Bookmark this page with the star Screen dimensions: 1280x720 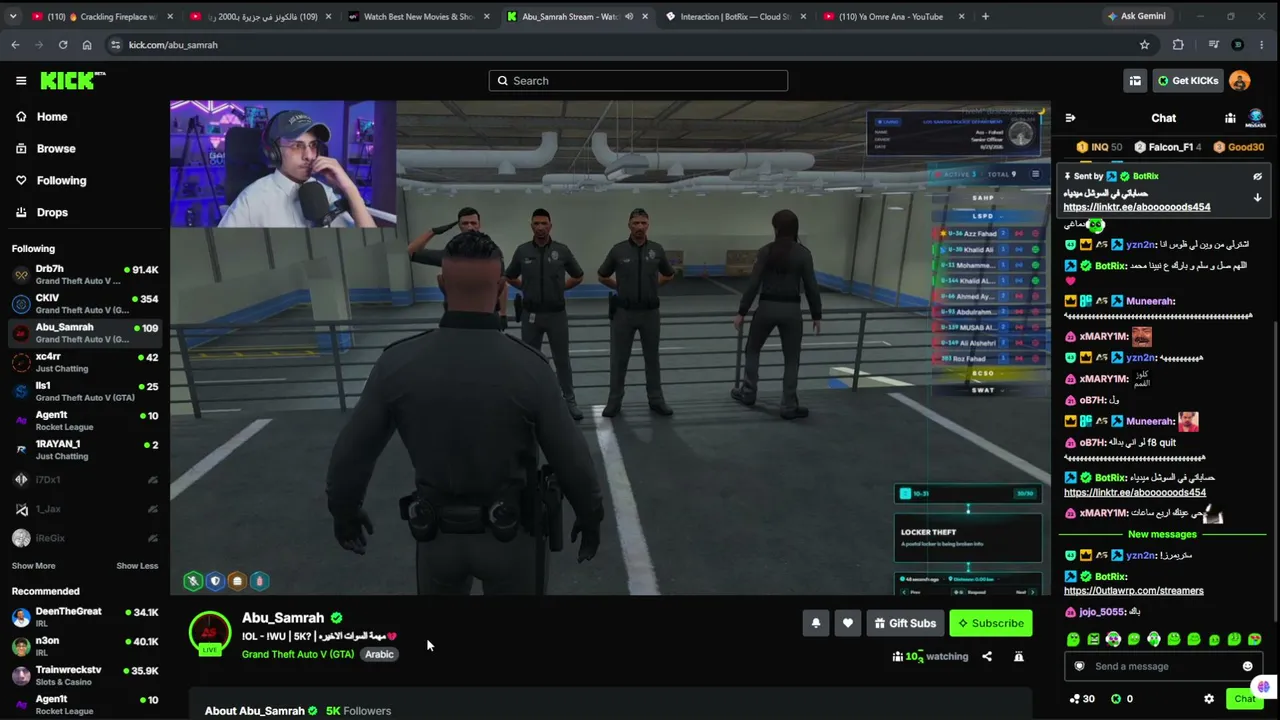coord(1145,45)
